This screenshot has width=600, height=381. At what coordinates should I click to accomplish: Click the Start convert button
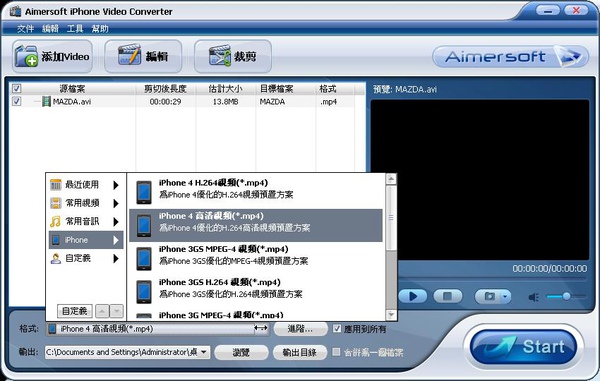point(523,347)
